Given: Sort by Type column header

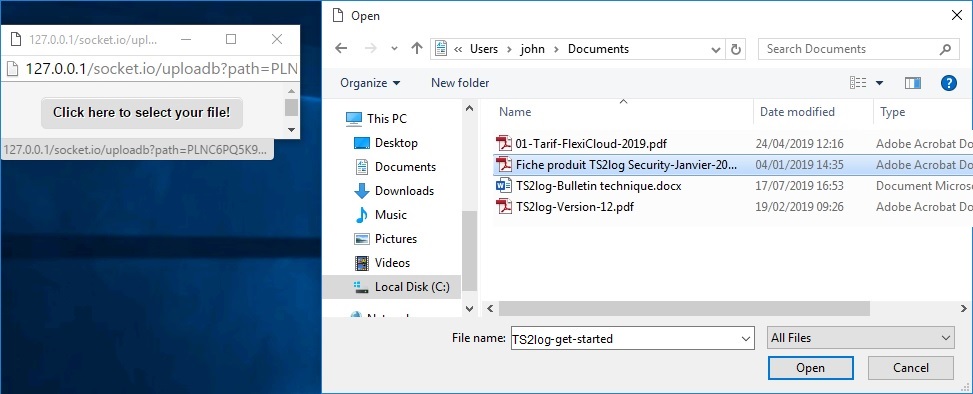Looking at the screenshot, I should pyautogui.click(x=892, y=112).
